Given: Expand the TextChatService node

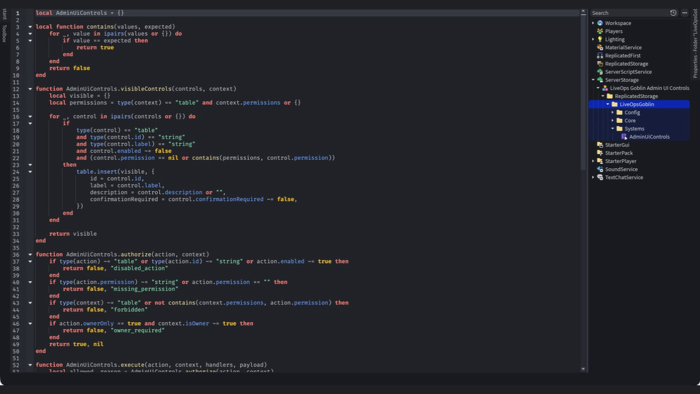Looking at the screenshot, I should pos(593,177).
